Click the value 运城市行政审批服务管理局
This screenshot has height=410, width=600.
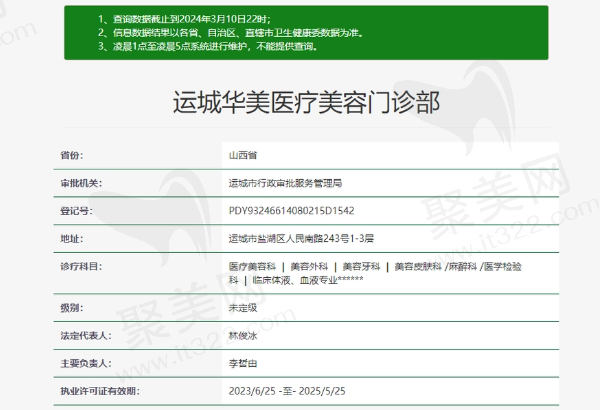point(285,183)
